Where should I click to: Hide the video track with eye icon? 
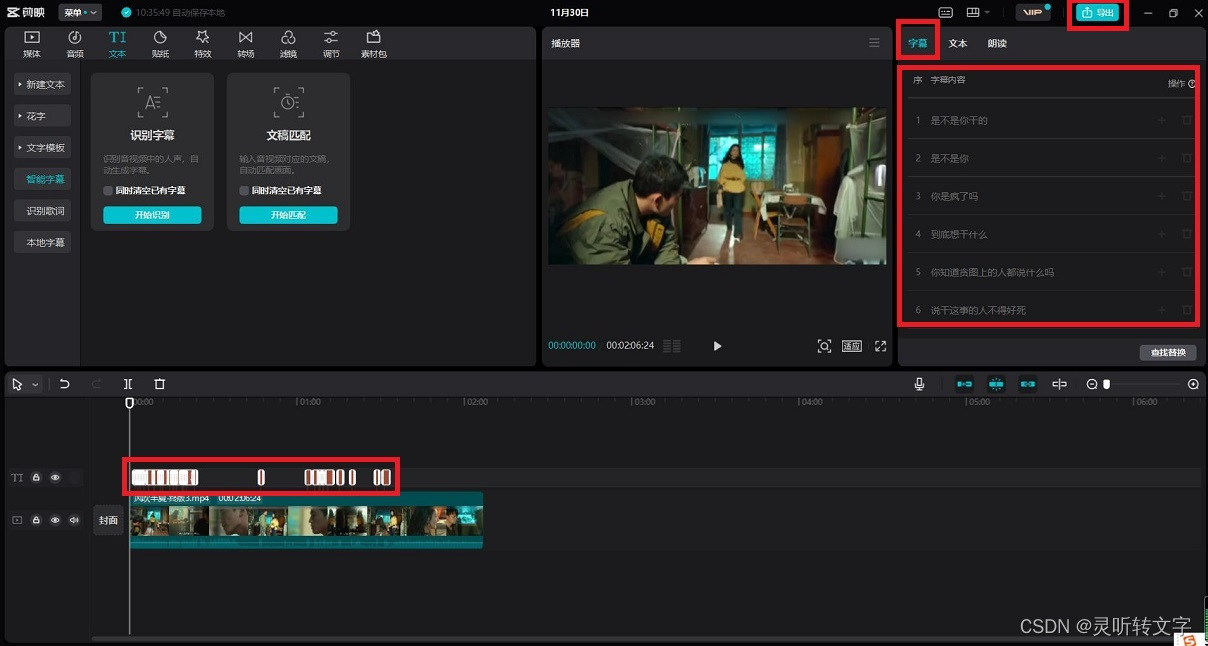pyautogui.click(x=55, y=520)
